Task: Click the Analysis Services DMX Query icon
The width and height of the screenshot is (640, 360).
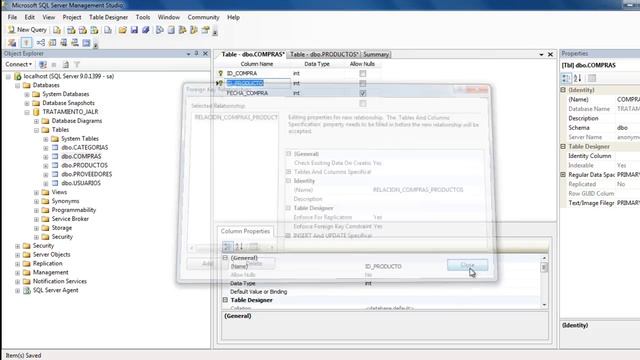Action: (x=83, y=30)
